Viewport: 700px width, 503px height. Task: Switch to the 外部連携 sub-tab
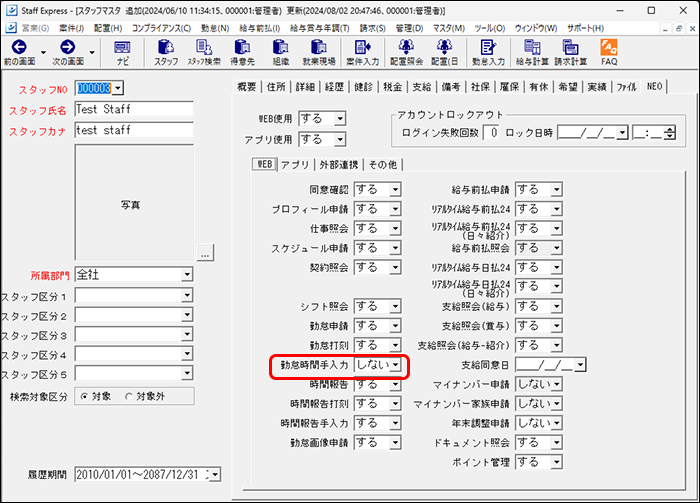(x=339, y=165)
